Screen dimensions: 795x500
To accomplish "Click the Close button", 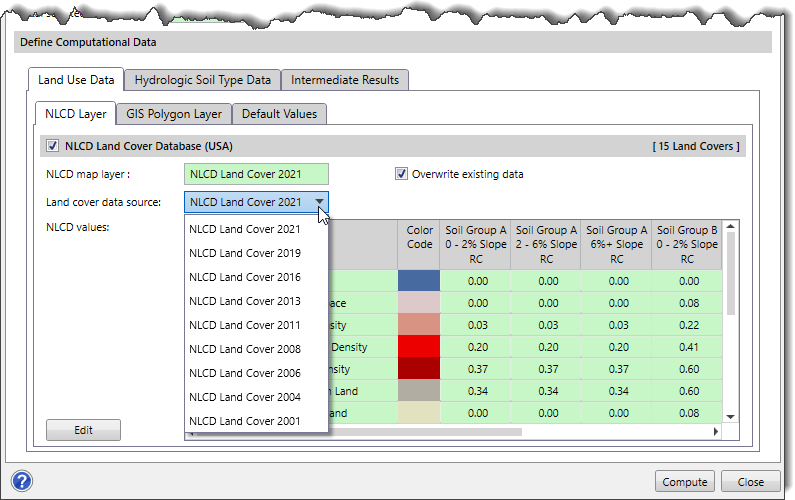I will [750, 482].
